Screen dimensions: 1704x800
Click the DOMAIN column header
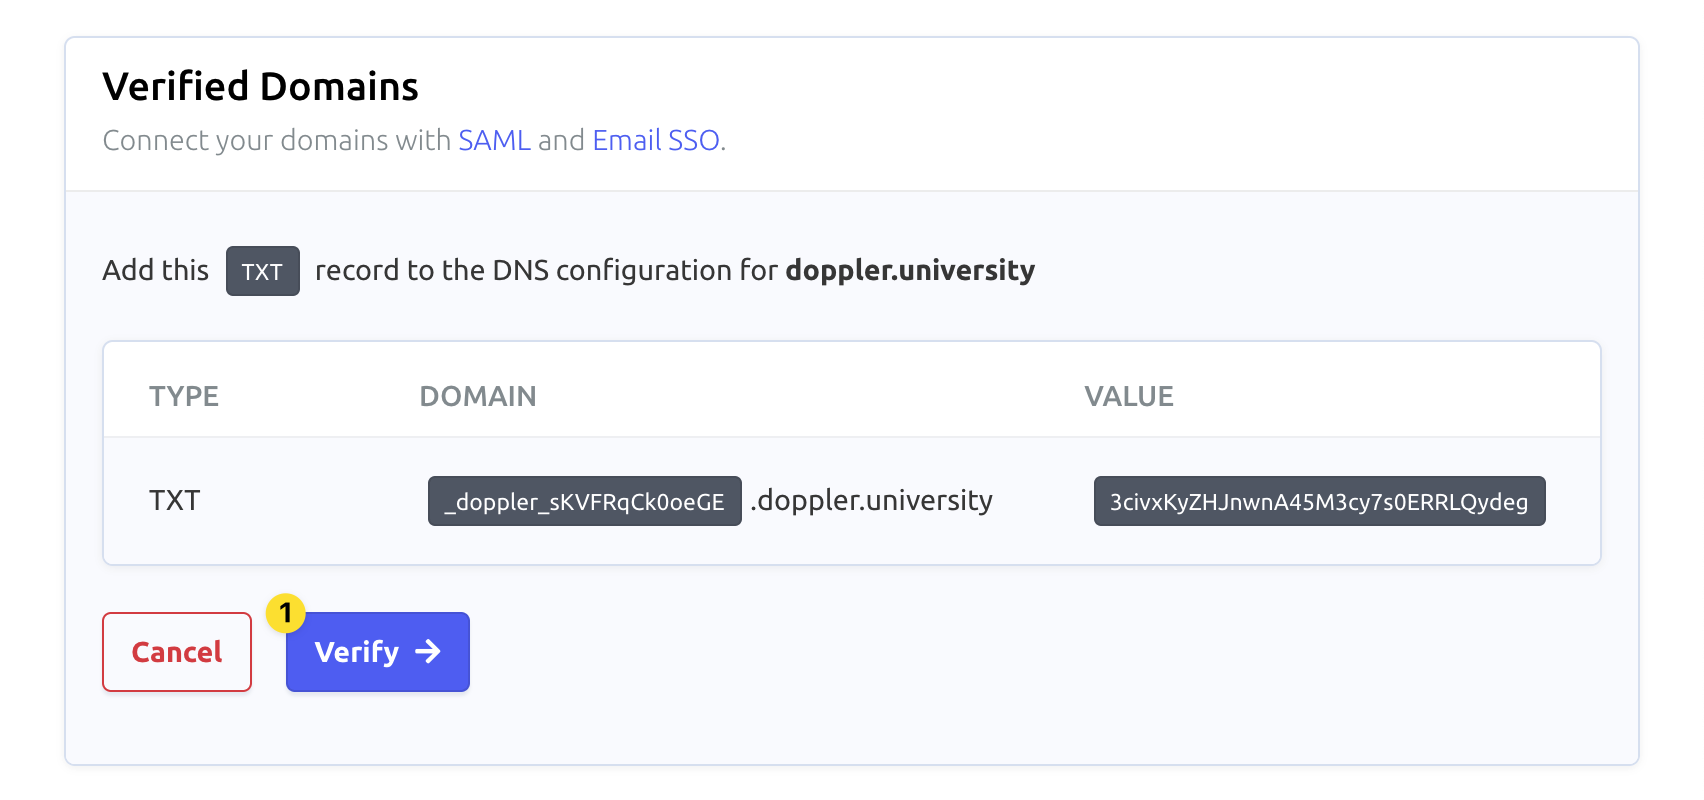478,396
